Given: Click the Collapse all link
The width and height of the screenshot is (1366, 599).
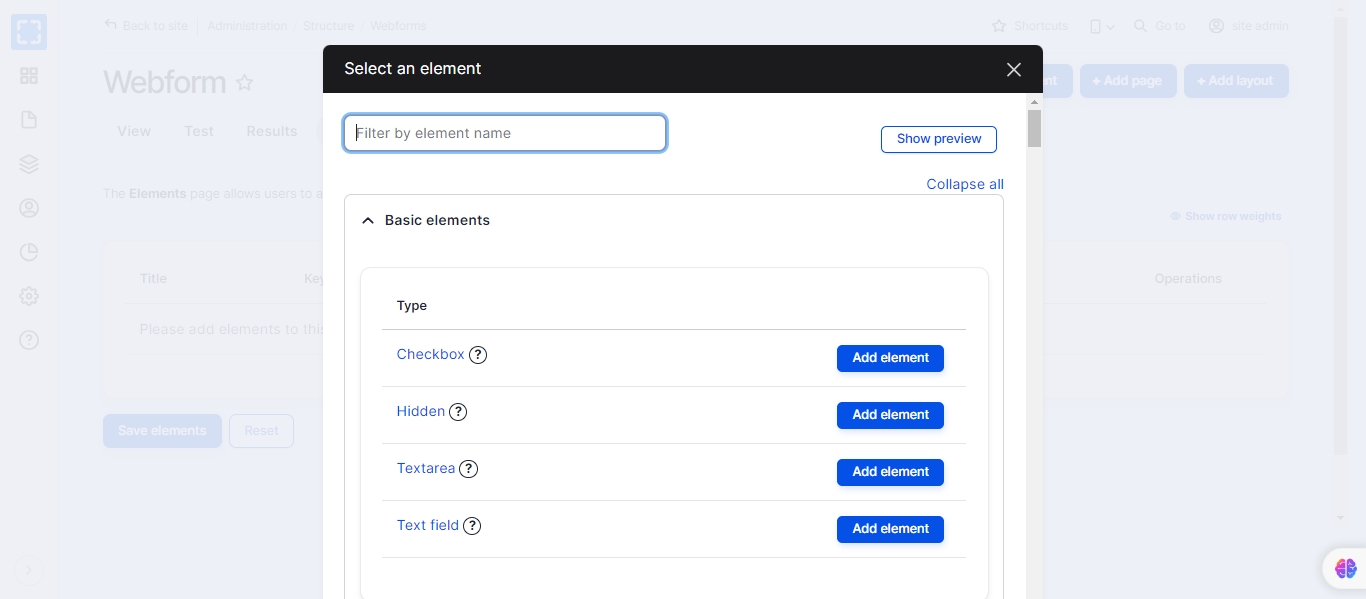Looking at the screenshot, I should click(964, 184).
